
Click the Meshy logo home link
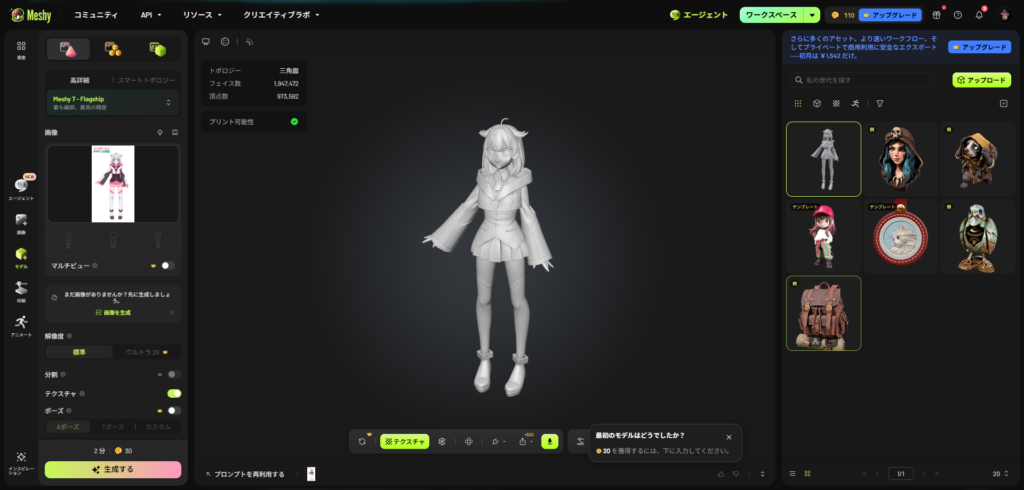point(31,14)
